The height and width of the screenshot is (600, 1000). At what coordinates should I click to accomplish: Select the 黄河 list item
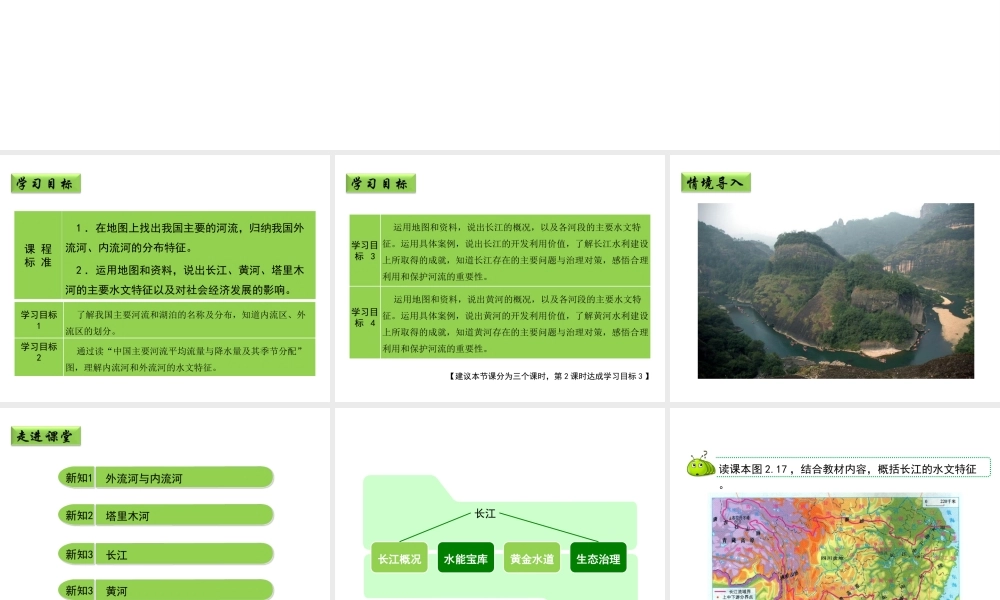pyautogui.click(x=166, y=590)
